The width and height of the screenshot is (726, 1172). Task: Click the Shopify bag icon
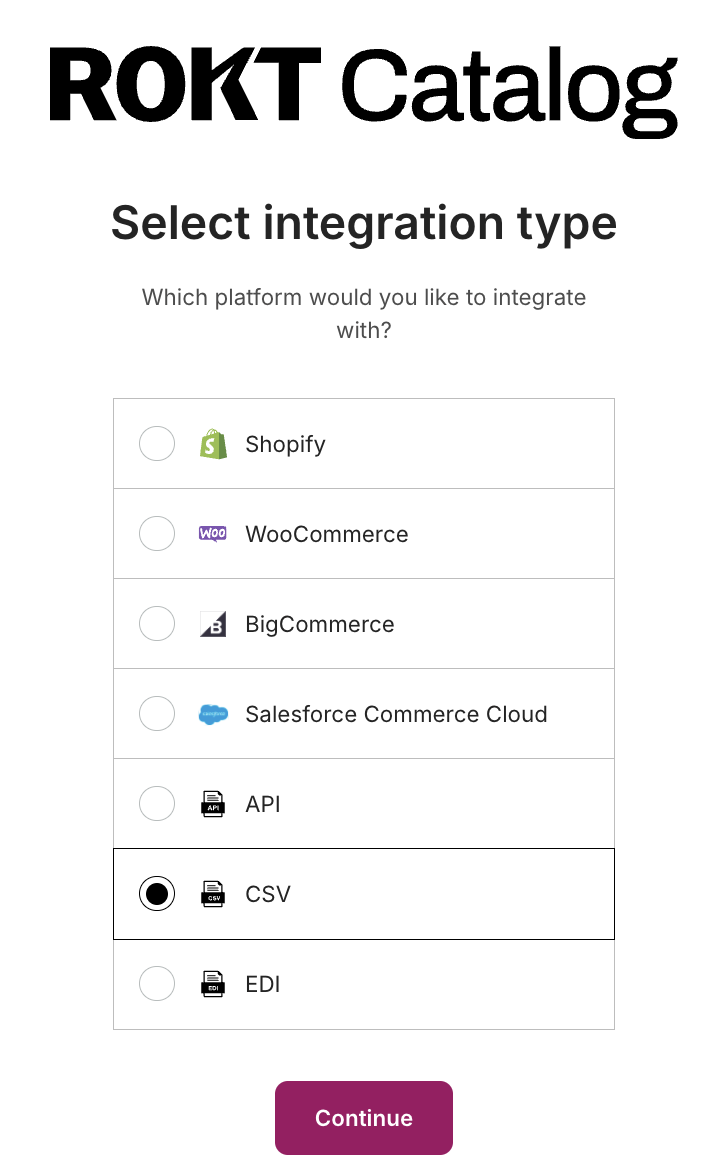(x=213, y=444)
